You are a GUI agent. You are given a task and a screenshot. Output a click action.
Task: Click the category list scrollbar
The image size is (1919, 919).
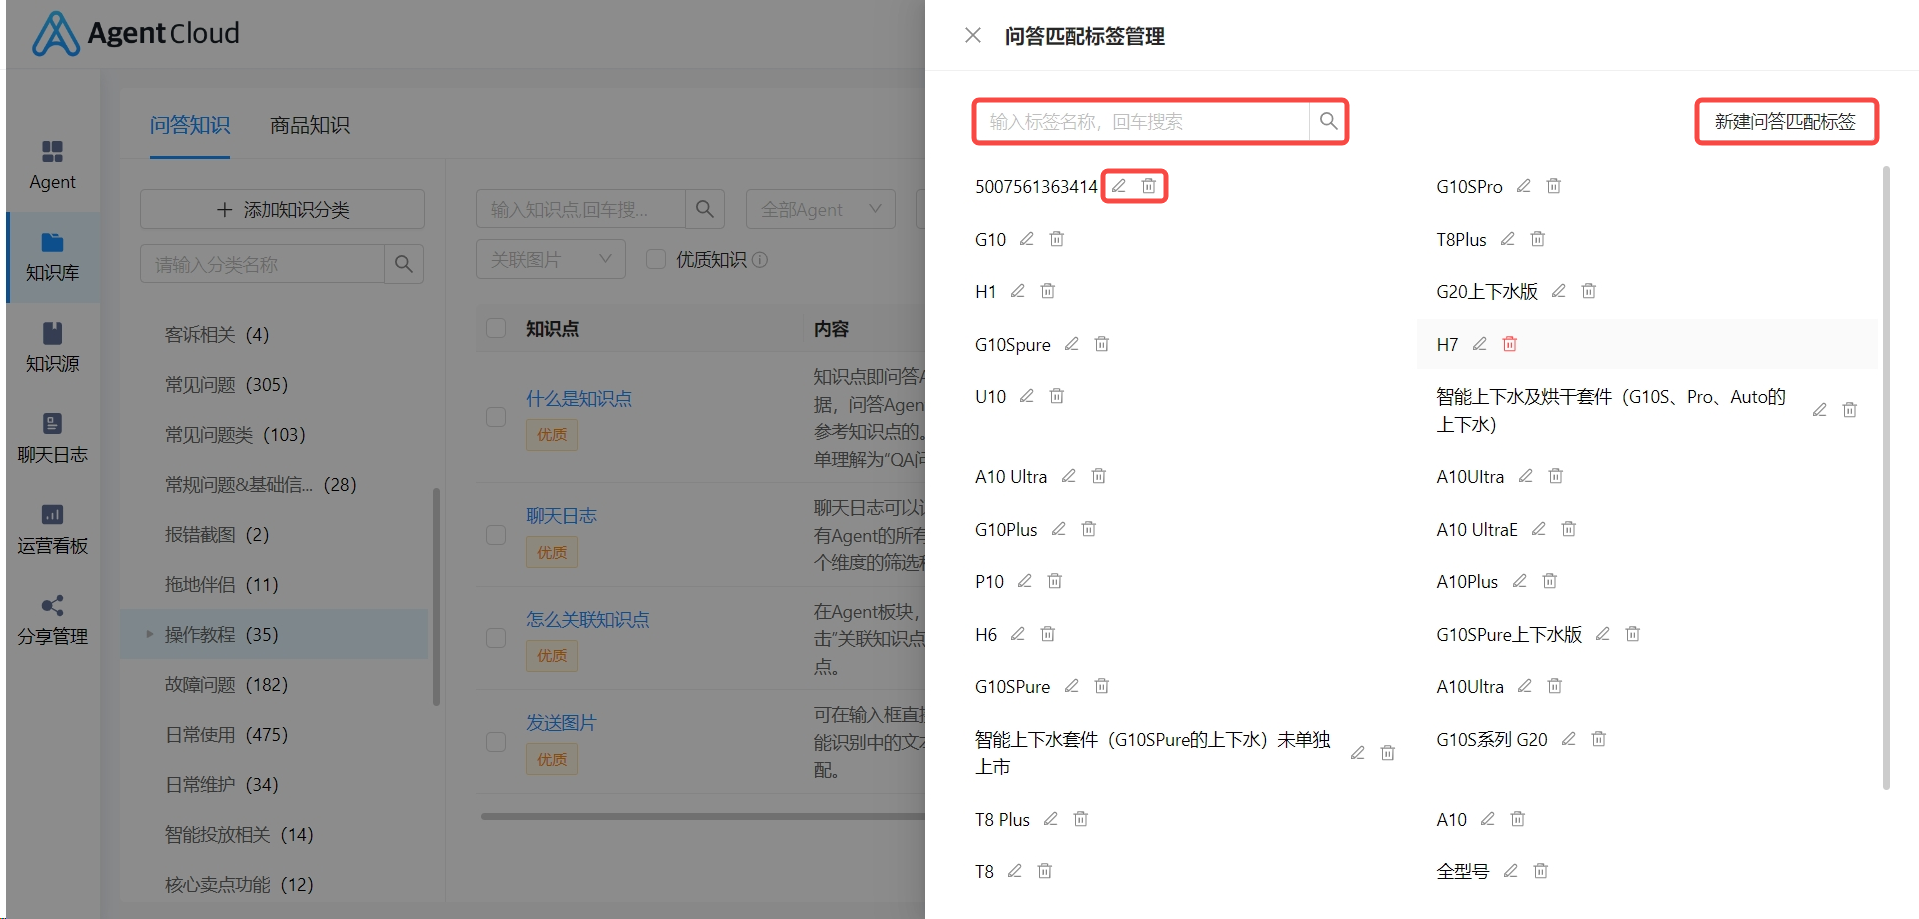click(x=436, y=597)
